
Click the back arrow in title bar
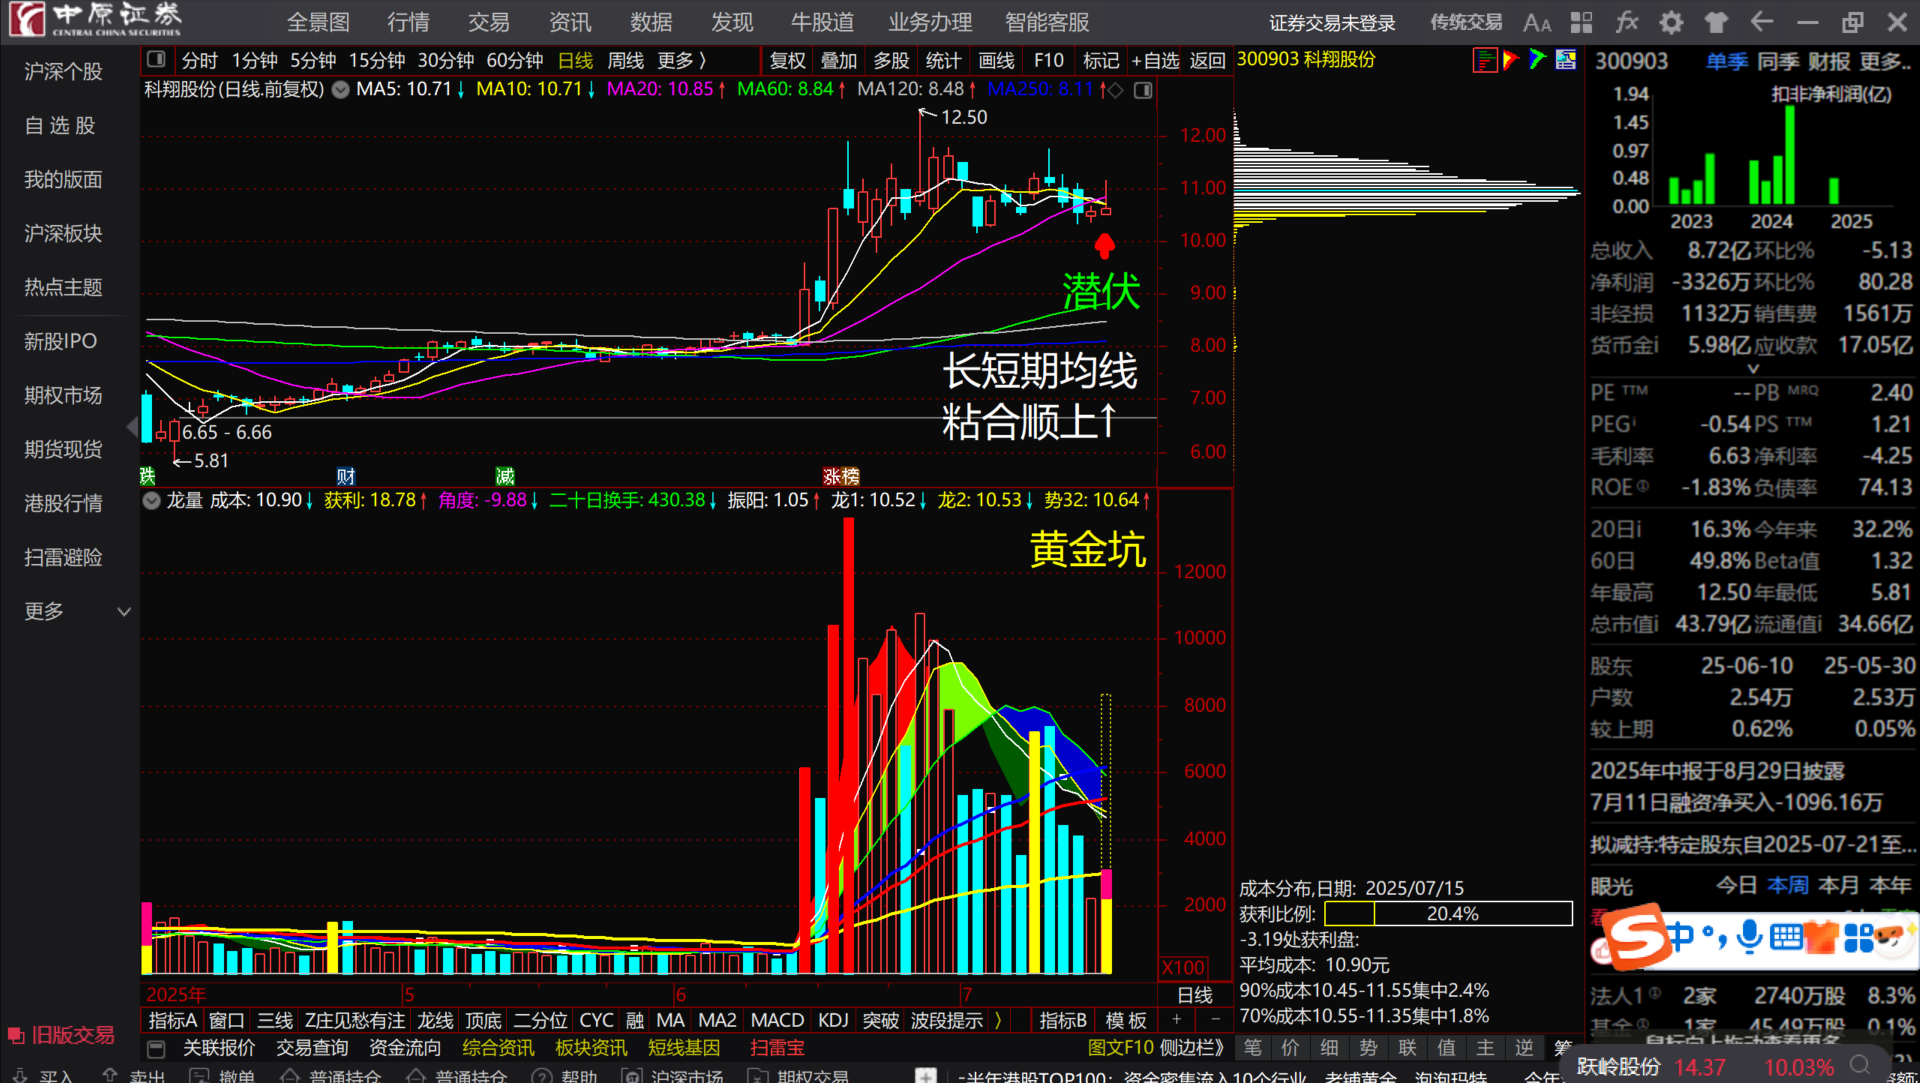(1761, 21)
